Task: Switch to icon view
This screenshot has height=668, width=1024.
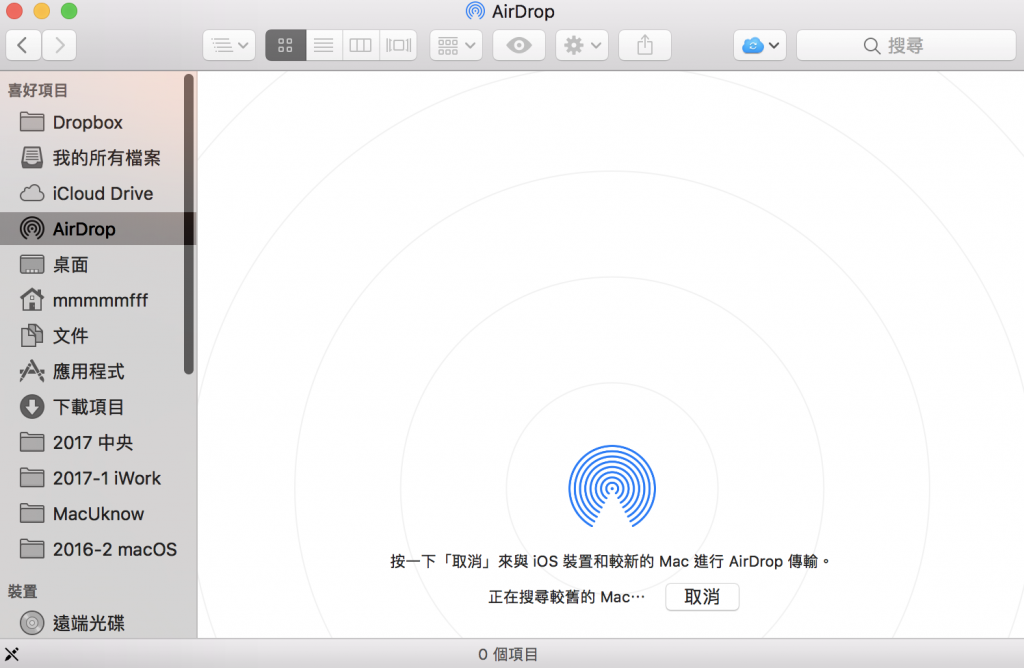Action: pyautogui.click(x=285, y=45)
